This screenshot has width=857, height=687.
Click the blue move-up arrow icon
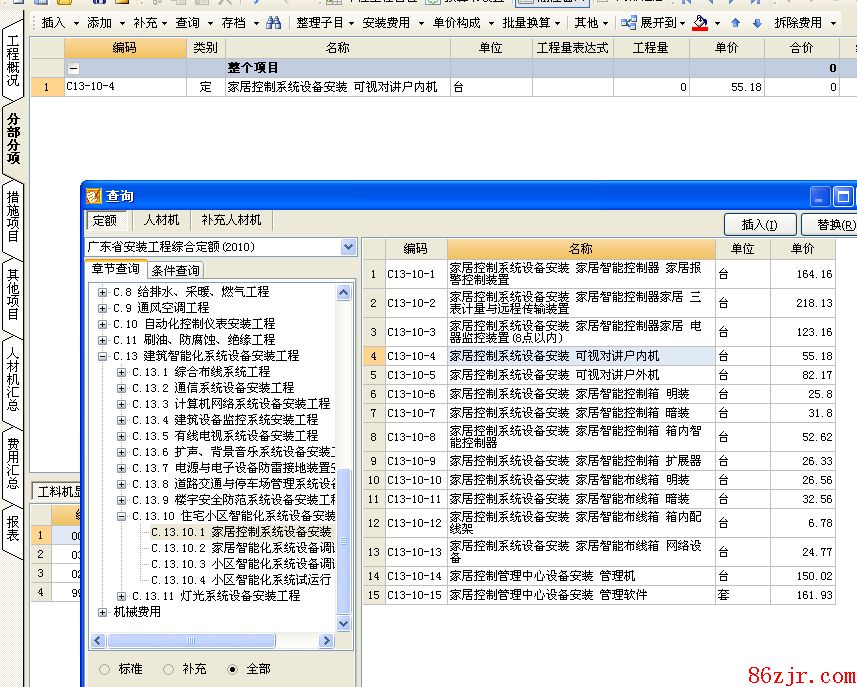pos(736,23)
